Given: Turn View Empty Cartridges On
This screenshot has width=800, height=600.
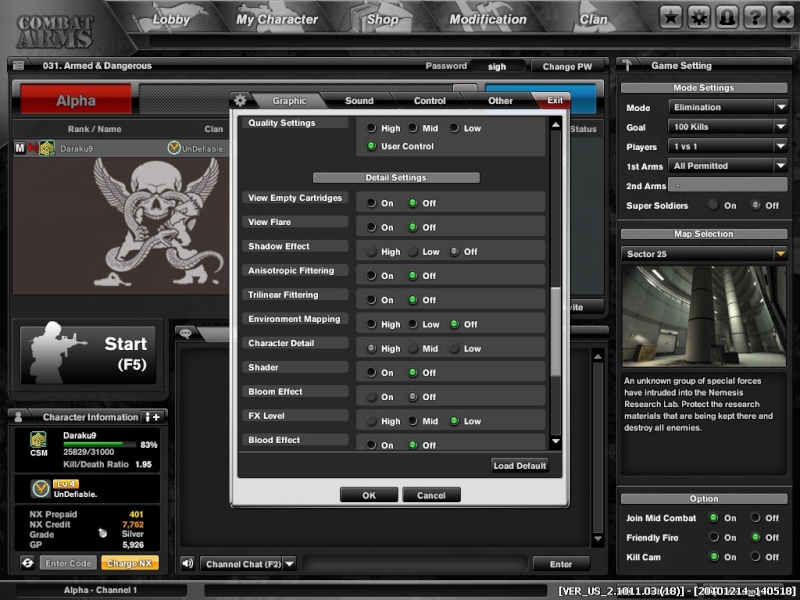Looking at the screenshot, I should (371, 203).
